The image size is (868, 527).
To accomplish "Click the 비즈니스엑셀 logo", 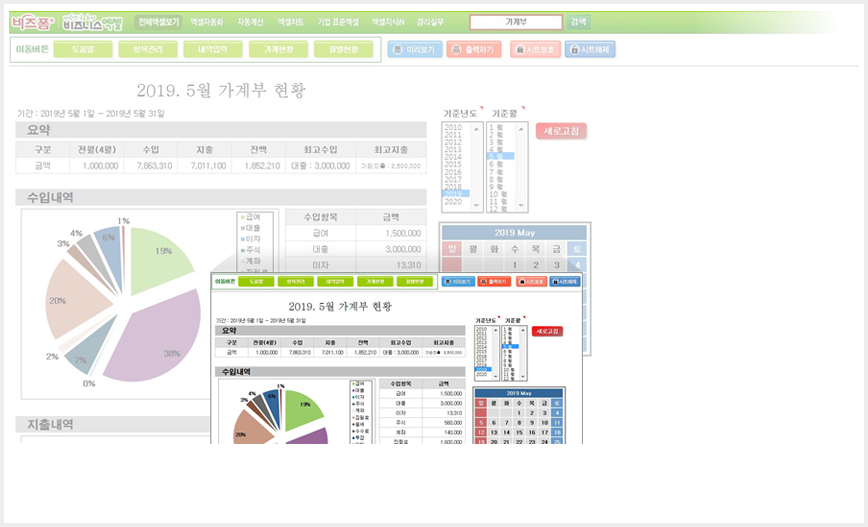I will point(92,23).
